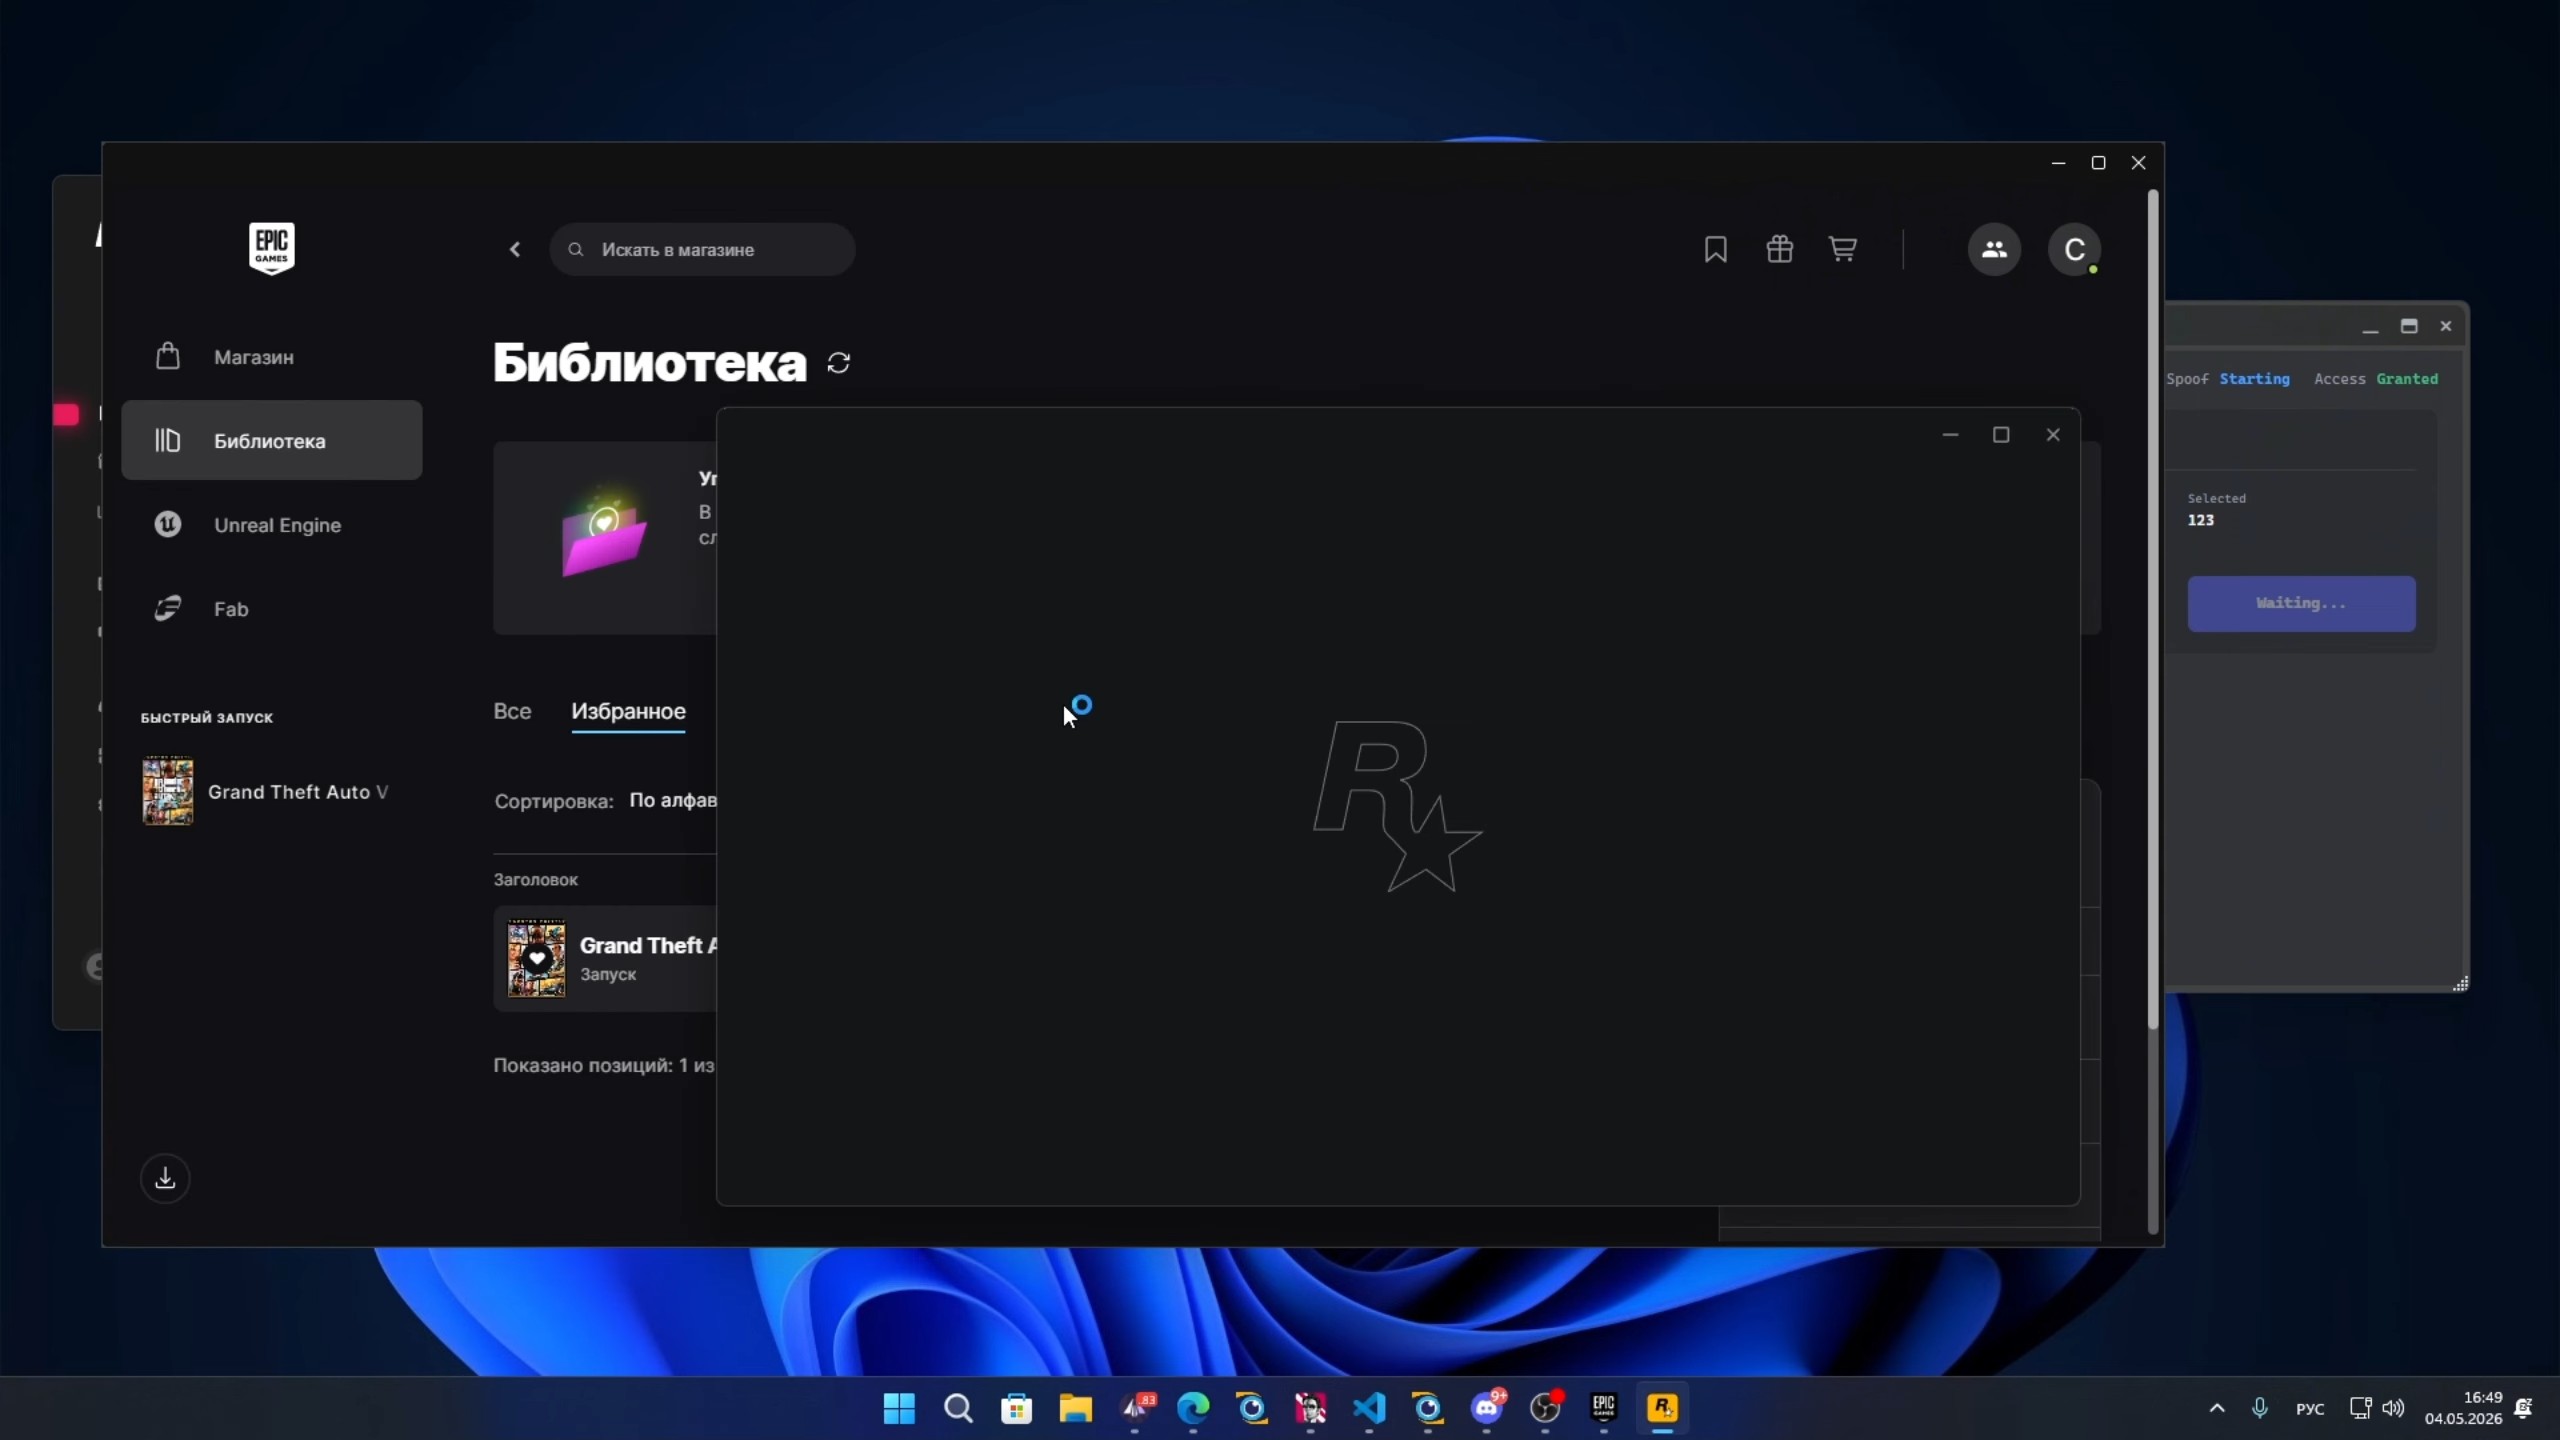The width and height of the screenshot is (2560, 1440).
Task: Close the spoofer side window
Action: pos(2446,326)
